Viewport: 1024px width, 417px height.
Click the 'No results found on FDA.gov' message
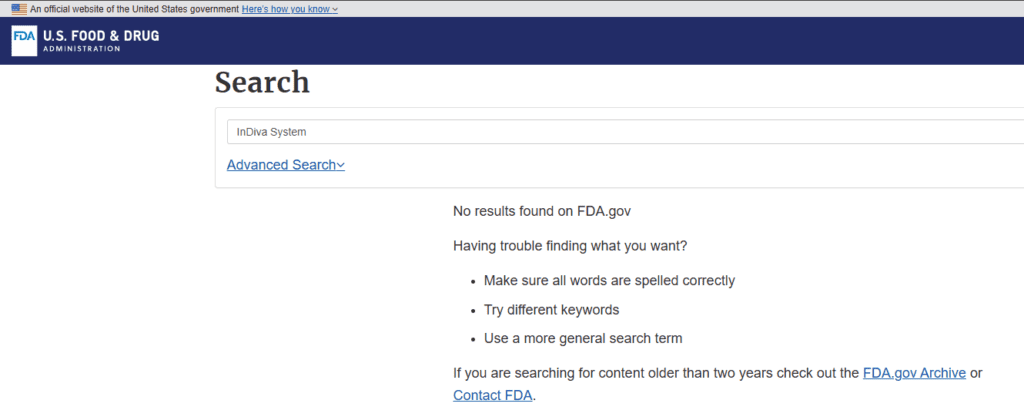click(542, 211)
